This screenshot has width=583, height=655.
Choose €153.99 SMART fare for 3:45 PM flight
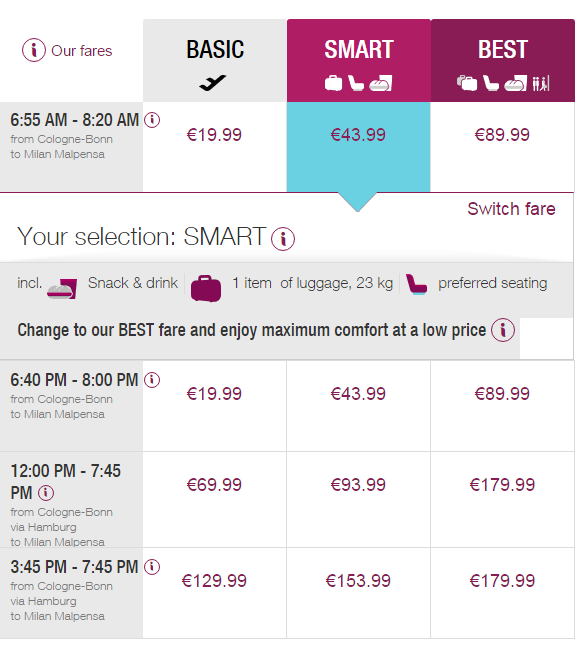click(x=358, y=581)
